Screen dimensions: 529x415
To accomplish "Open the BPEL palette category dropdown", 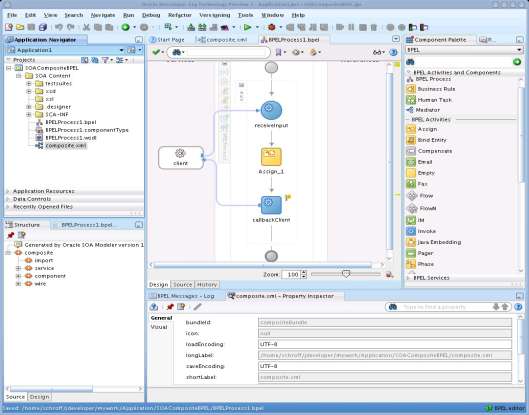I will [519, 50].
